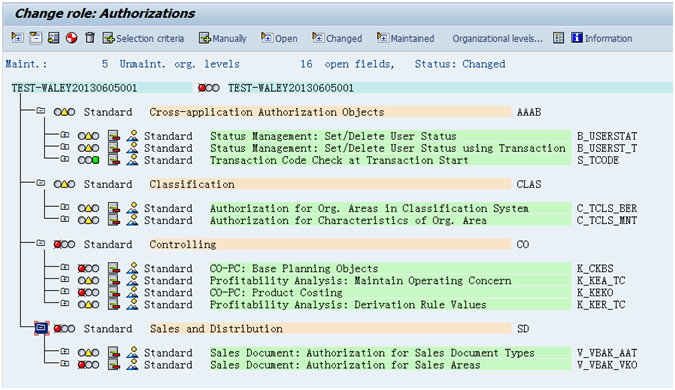The width and height of the screenshot is (675, 390).
Task: Click the red traffic light of the Controlling row
Action: (64, 245)
